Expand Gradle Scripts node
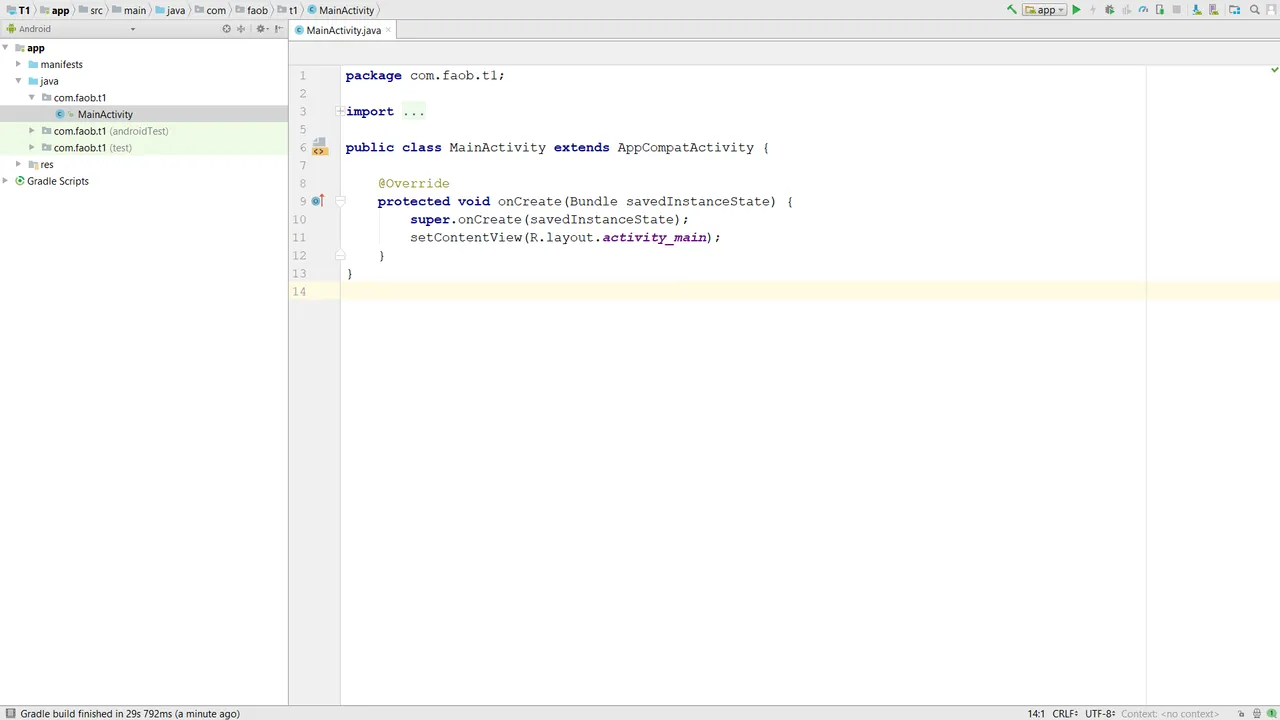 click(6, 181)
